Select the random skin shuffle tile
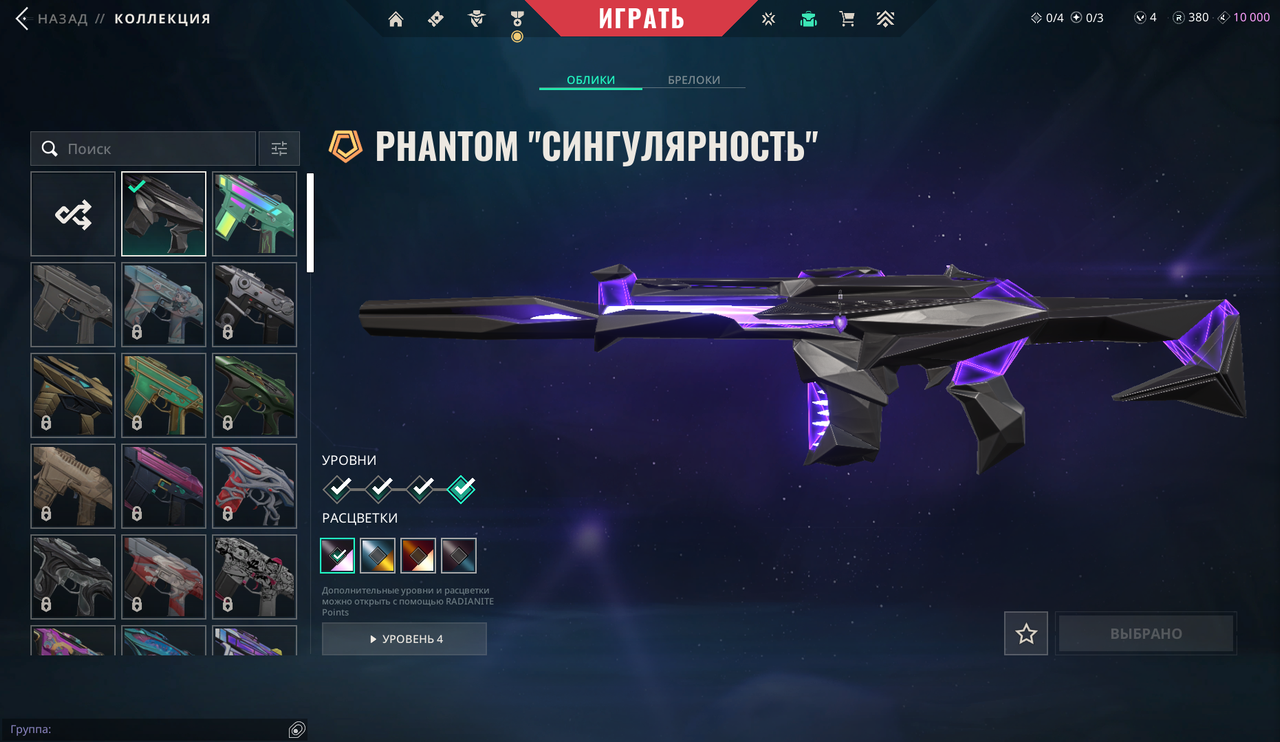Screen dimensions: 1280x742 click(x=73, y=214)
